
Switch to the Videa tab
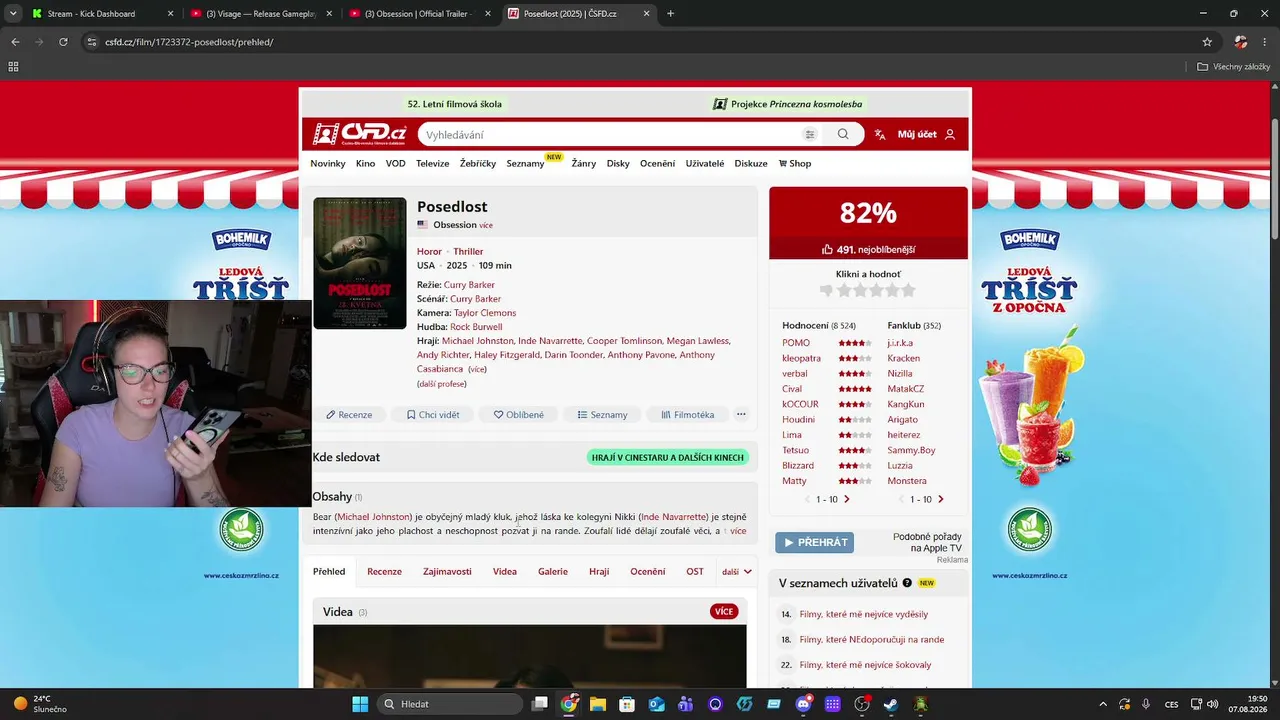505,572
